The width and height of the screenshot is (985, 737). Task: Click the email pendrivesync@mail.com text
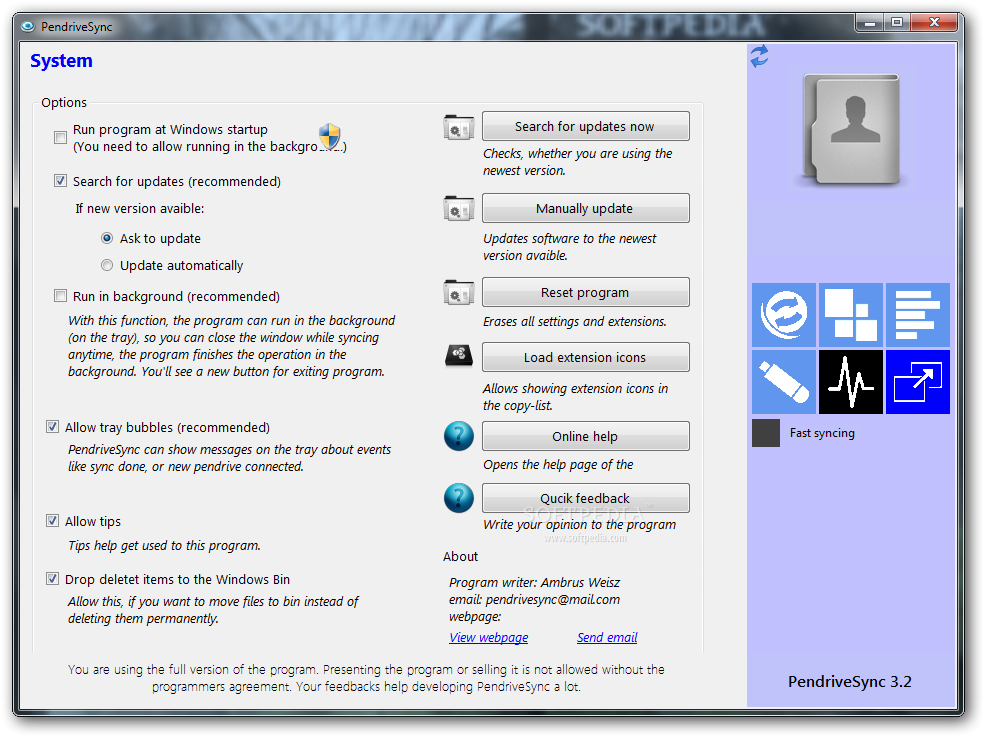[x=535, y=599]
